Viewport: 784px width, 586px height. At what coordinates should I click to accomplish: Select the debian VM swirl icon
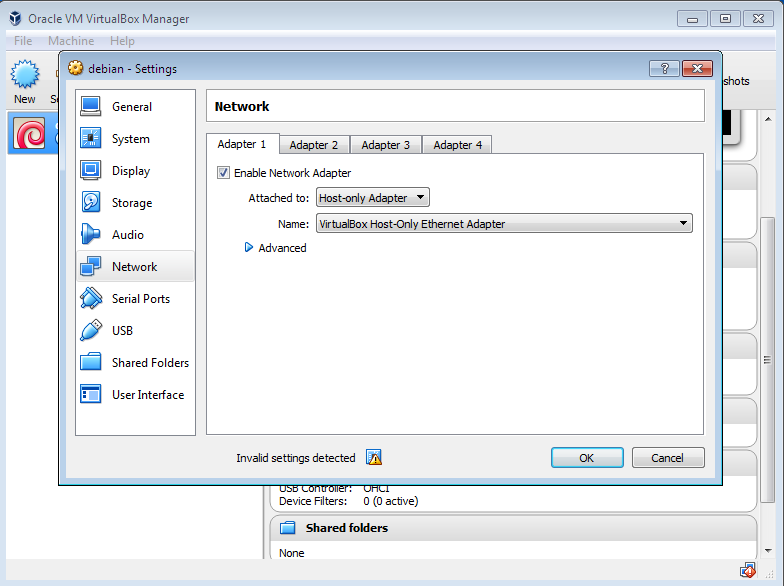[29, 134]
